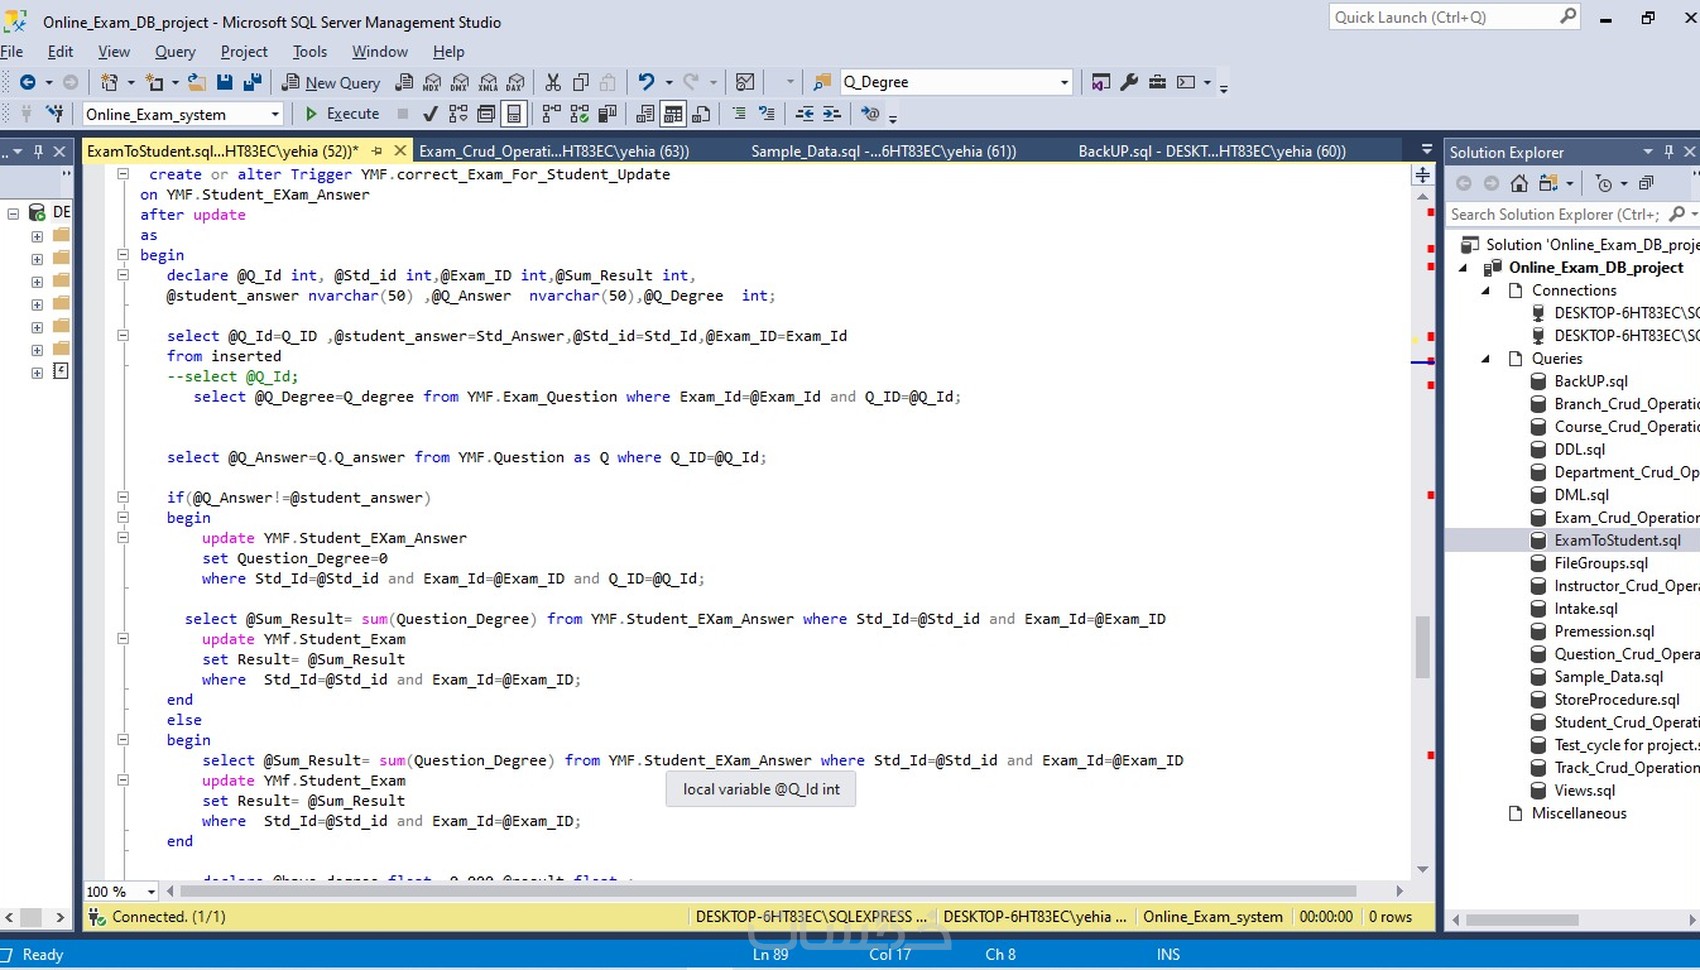Click the DMX query icon
The image size is (1700, 970).
point(460,82)
